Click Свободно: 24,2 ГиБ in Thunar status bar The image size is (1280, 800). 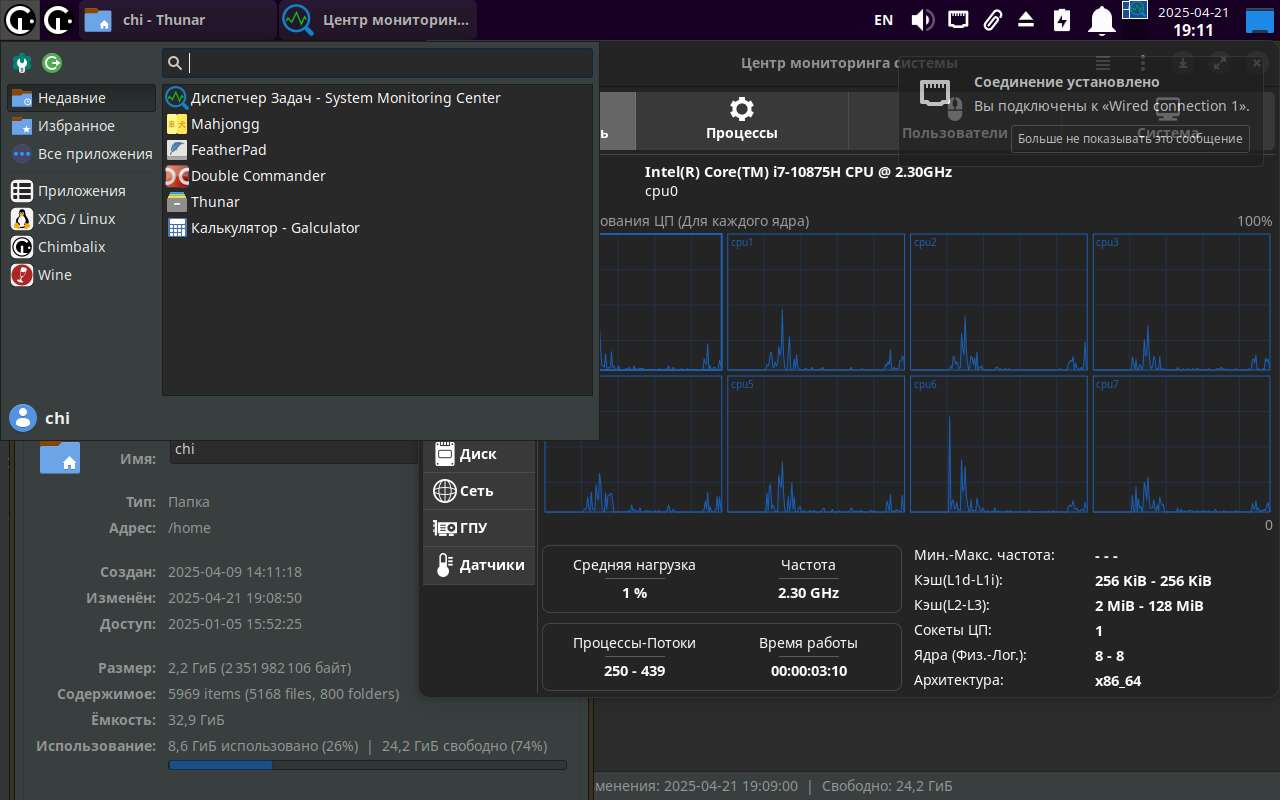point(887,786)
